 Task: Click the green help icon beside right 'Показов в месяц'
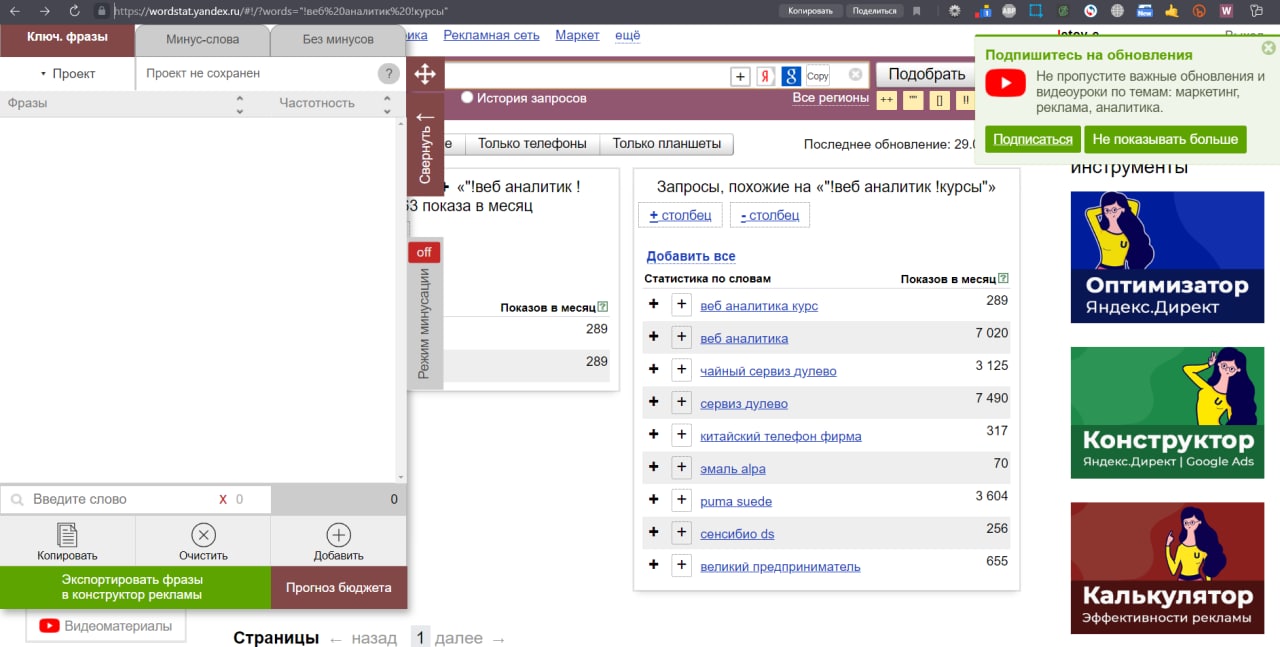[x=1003, y=279]
